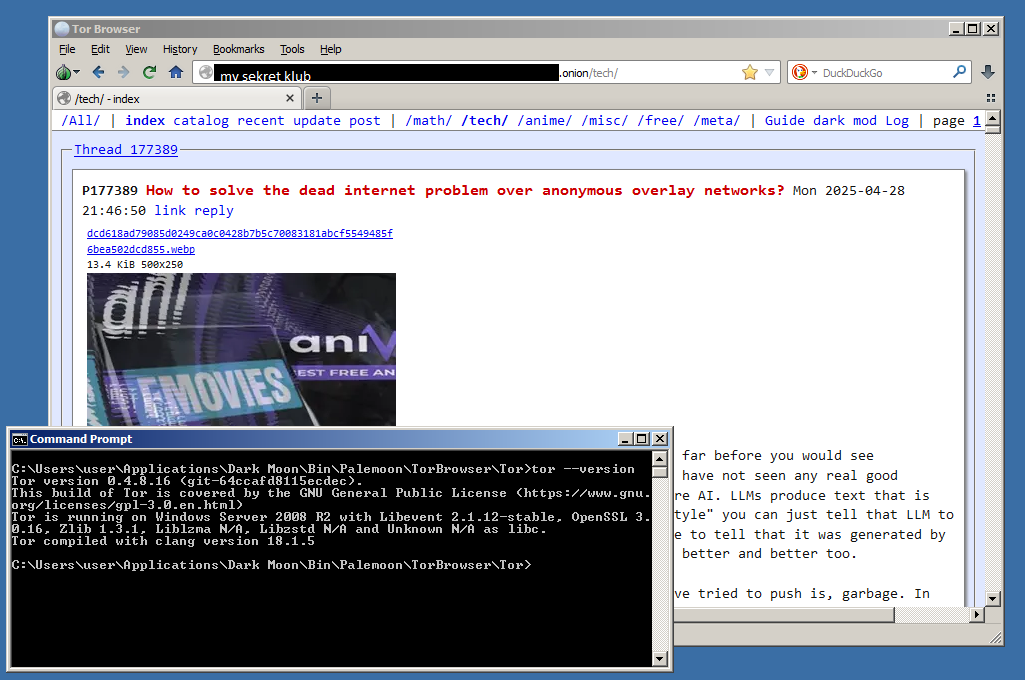
Task: Go back with the Back arrow
Action: pos(98,73)
